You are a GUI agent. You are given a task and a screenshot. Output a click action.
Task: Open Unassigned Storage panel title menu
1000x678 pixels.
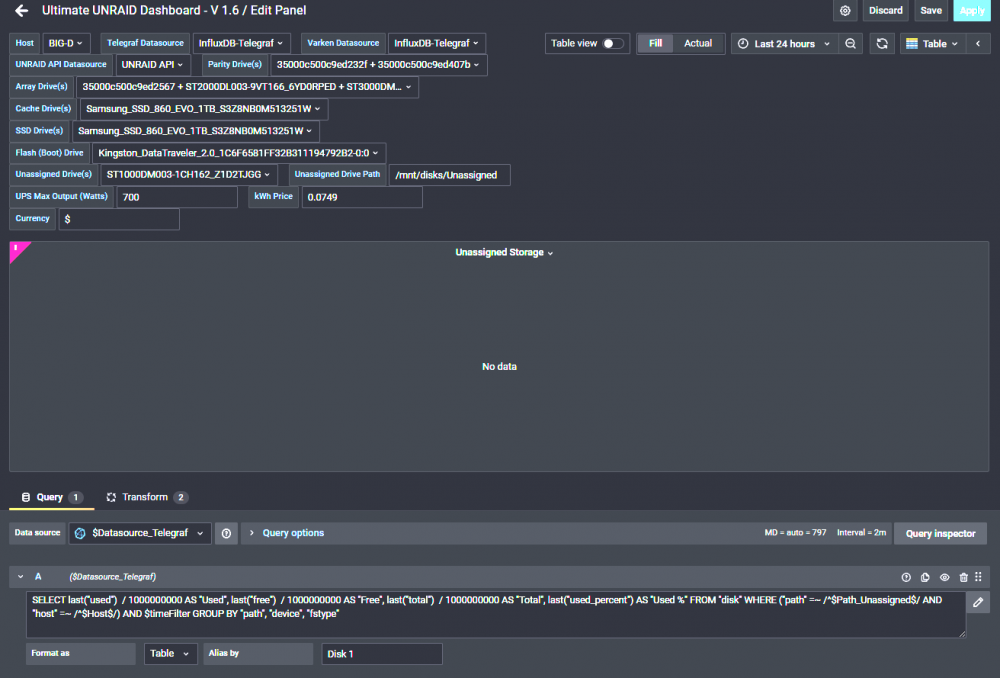[x=504, y=253]
